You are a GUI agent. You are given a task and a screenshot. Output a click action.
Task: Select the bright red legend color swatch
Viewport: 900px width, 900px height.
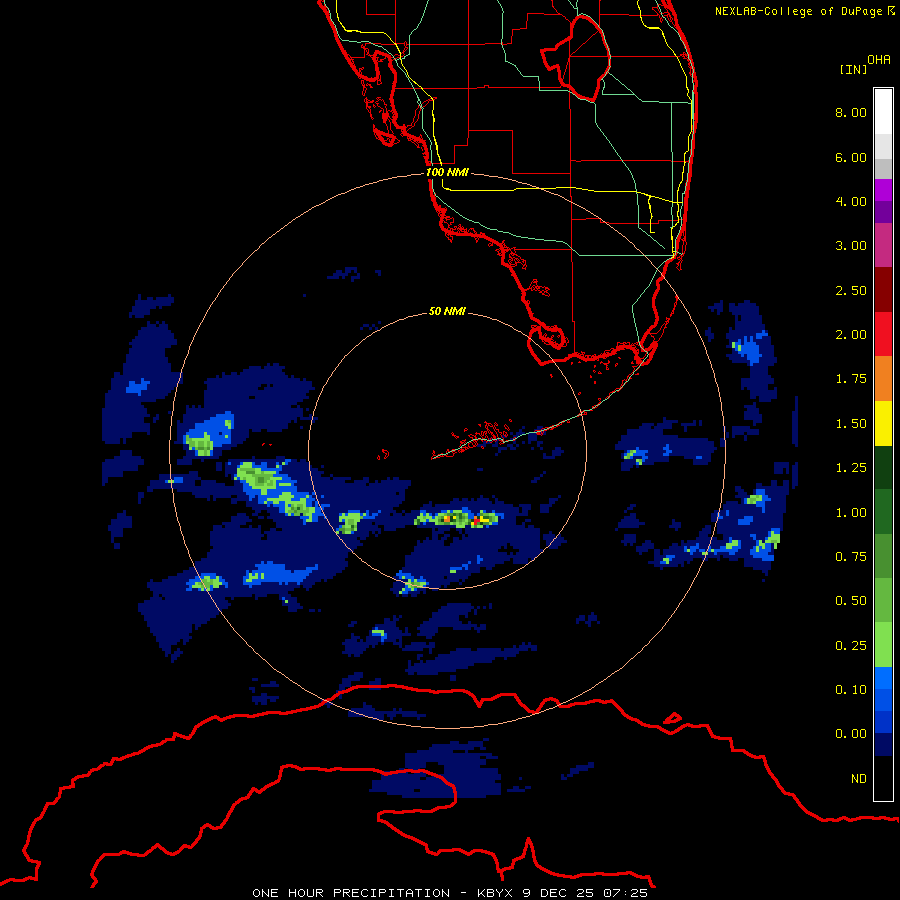point(883,334)
